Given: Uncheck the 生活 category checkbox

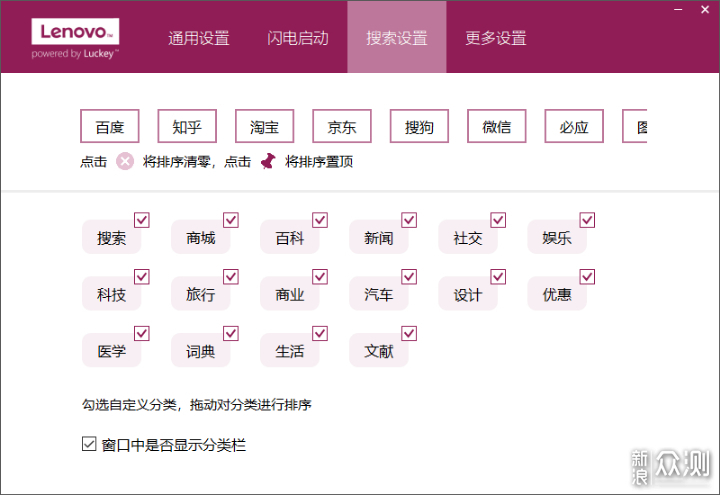Looking at the screenshot, I should pyautogui.click(x=320, y=333).
